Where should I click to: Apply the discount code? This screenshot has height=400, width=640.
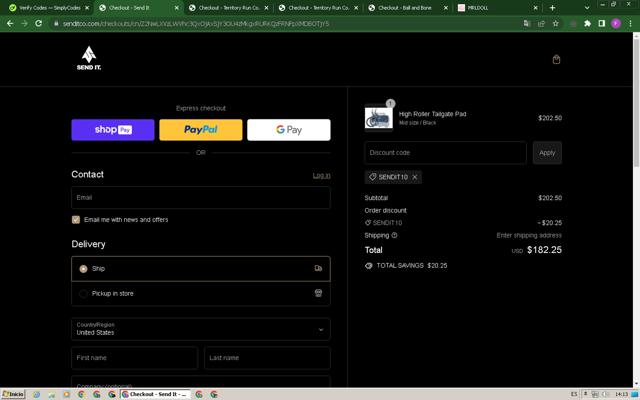click(x=547, y=153)
